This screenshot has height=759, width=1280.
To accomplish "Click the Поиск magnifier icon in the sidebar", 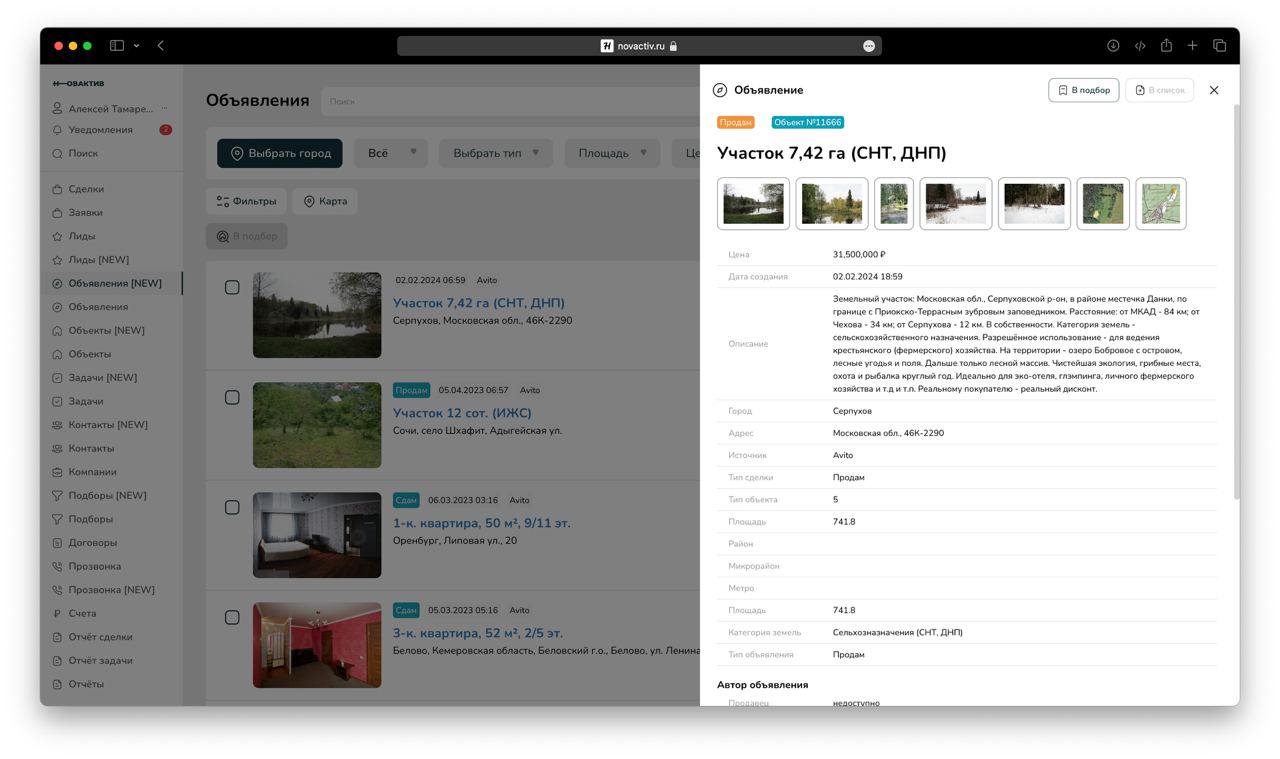I will pyautogui.click(x=57, y=153).
